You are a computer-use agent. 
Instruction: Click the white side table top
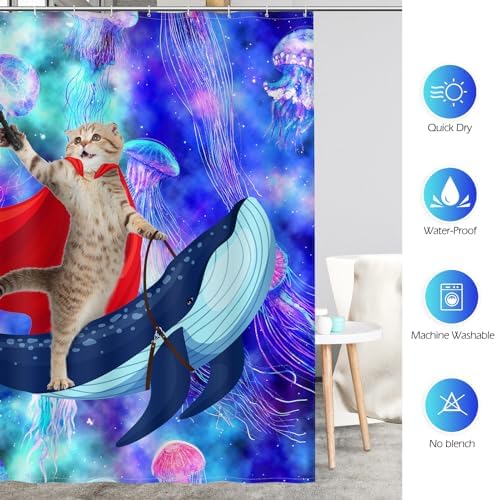tap(348, 333)
